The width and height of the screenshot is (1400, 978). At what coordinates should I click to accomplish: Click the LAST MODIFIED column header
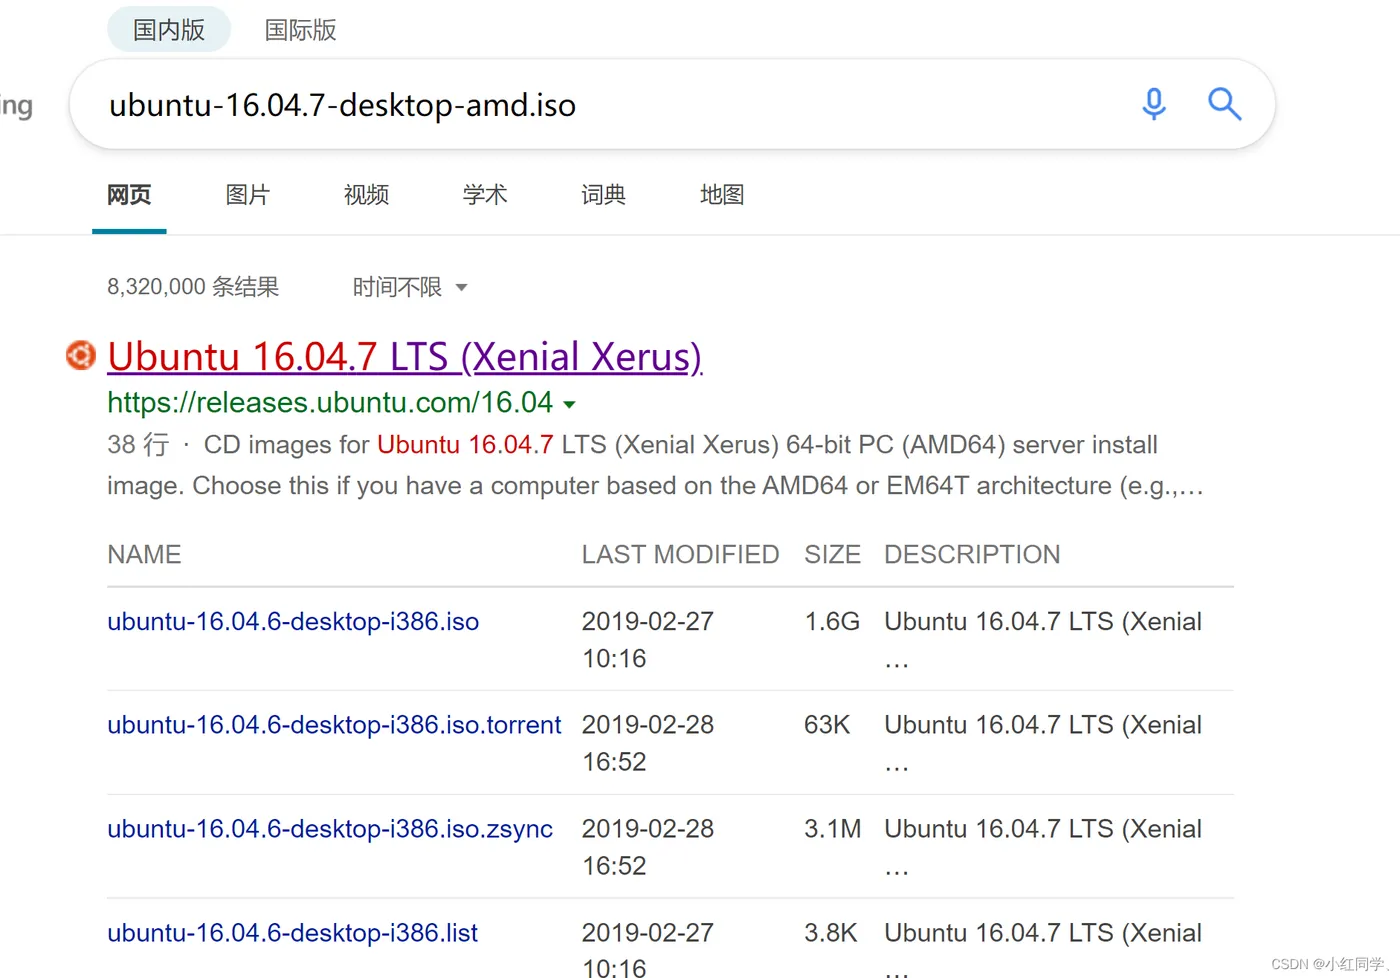click(x=680, y=554)
